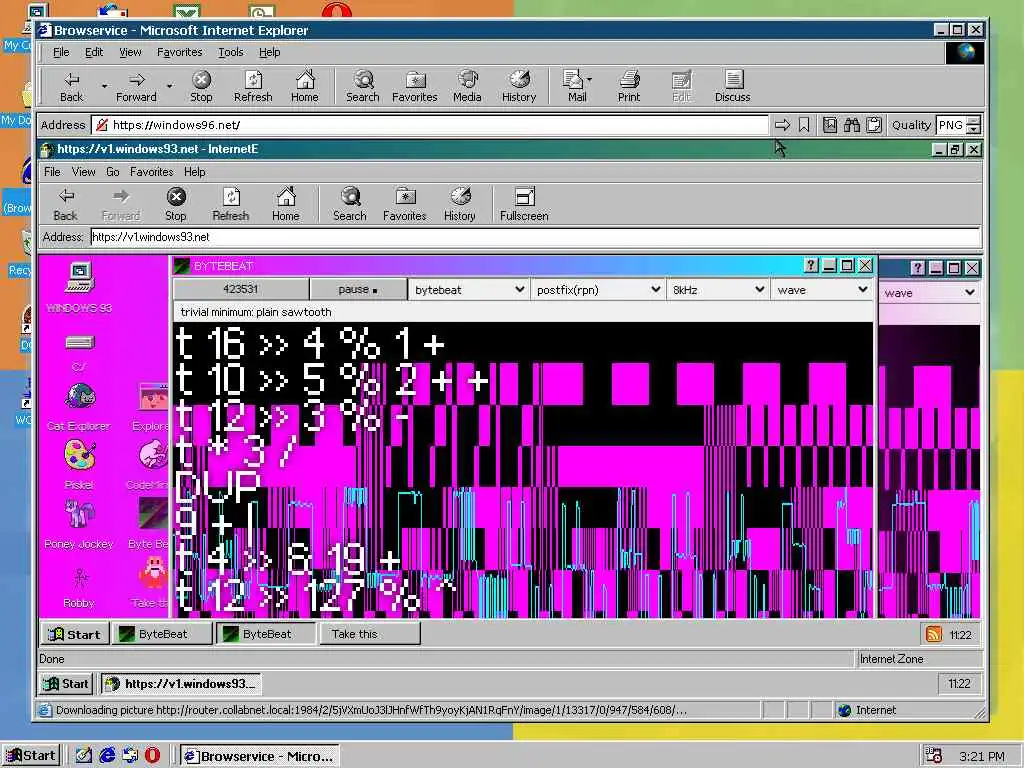This screenshot has width=1024, height=768.
Task: Open the Poney Jockey desktop icon
Action: [x=79, y=524]
